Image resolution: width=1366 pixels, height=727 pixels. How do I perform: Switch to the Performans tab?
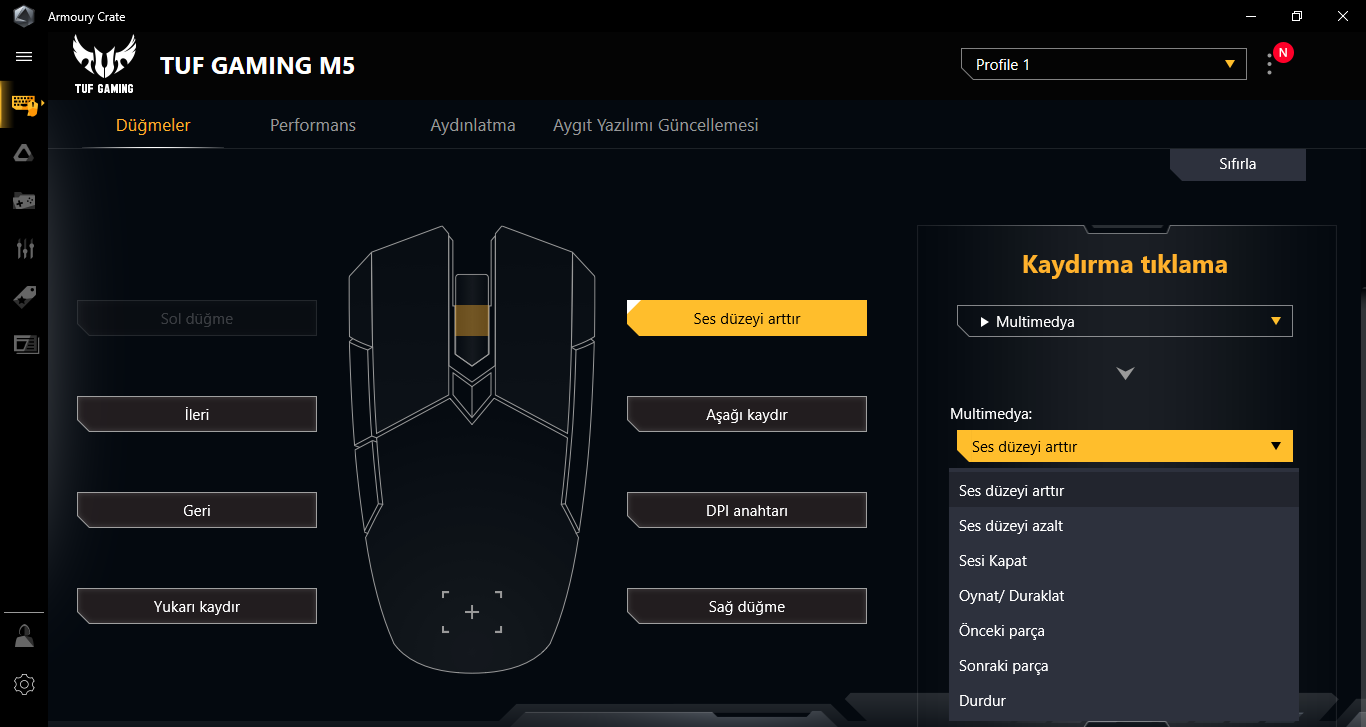313,125
